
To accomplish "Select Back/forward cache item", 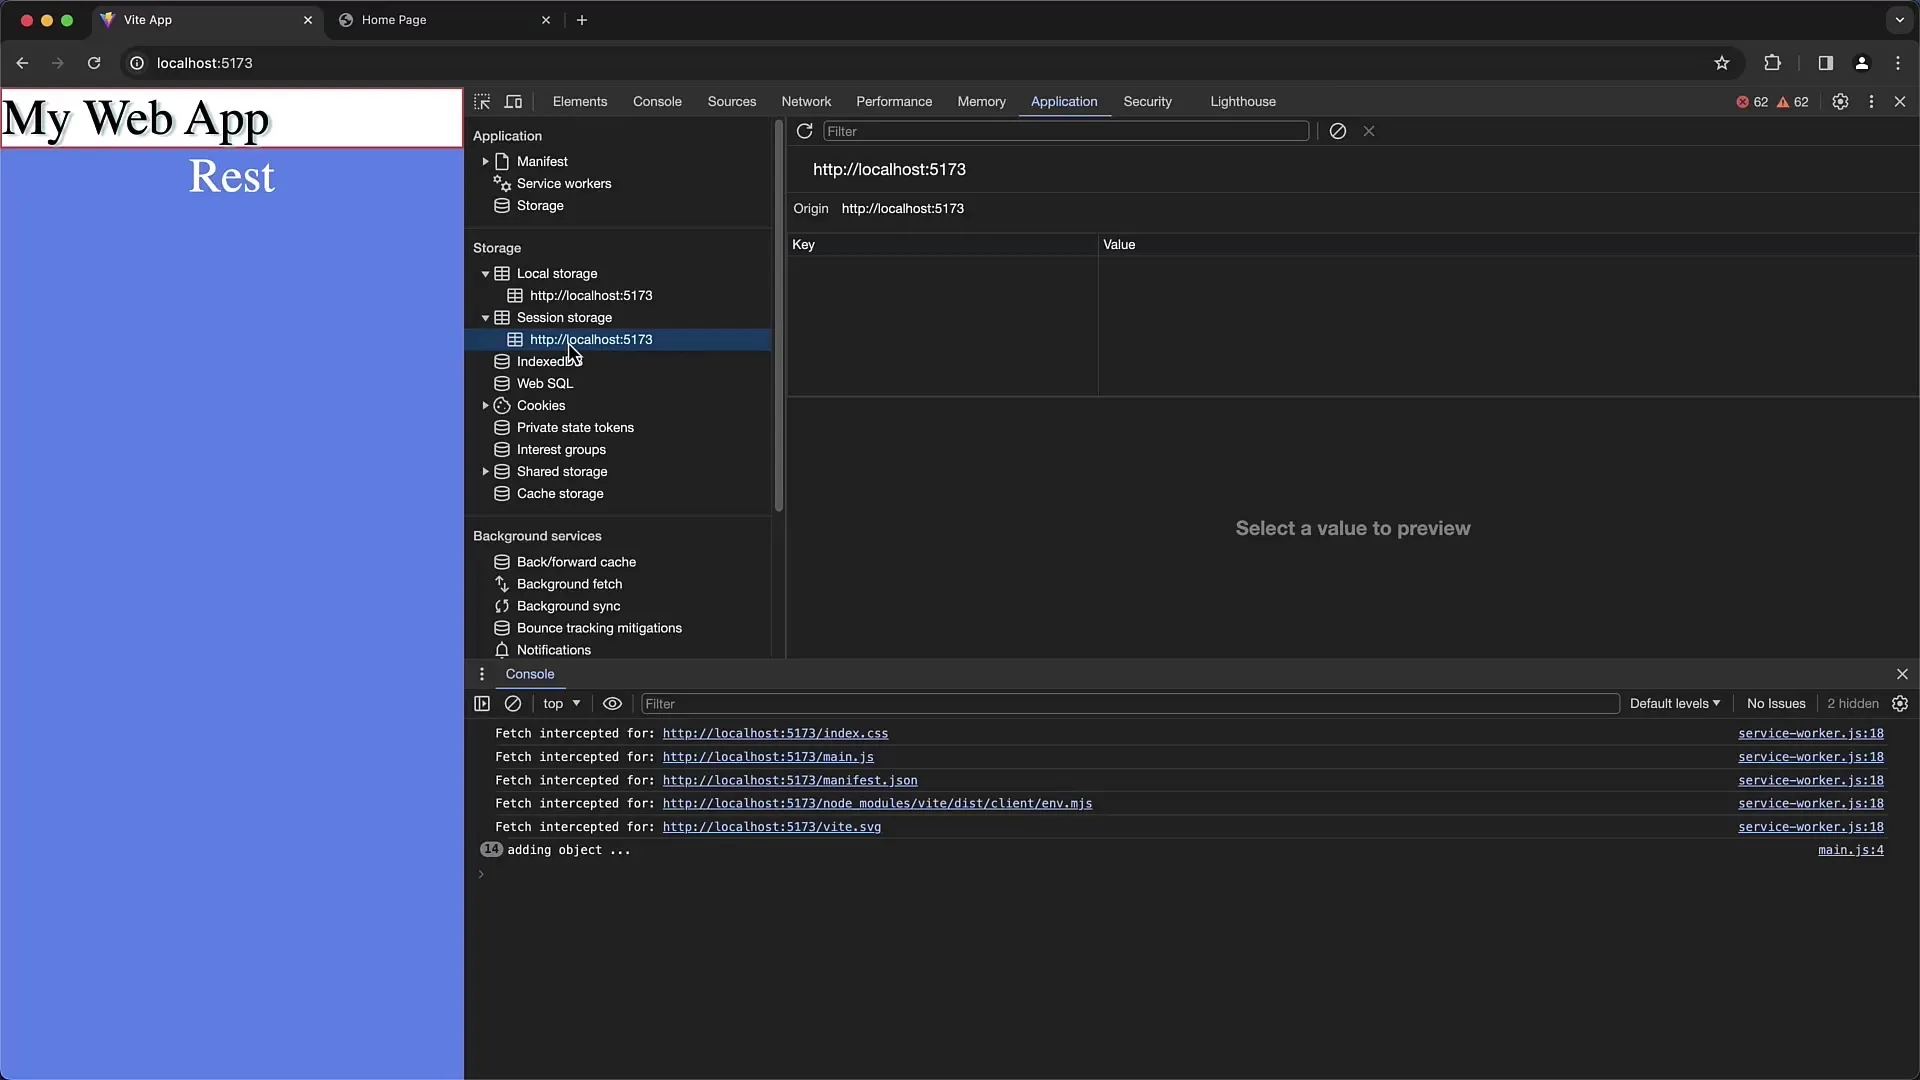I will click(576, 562).
